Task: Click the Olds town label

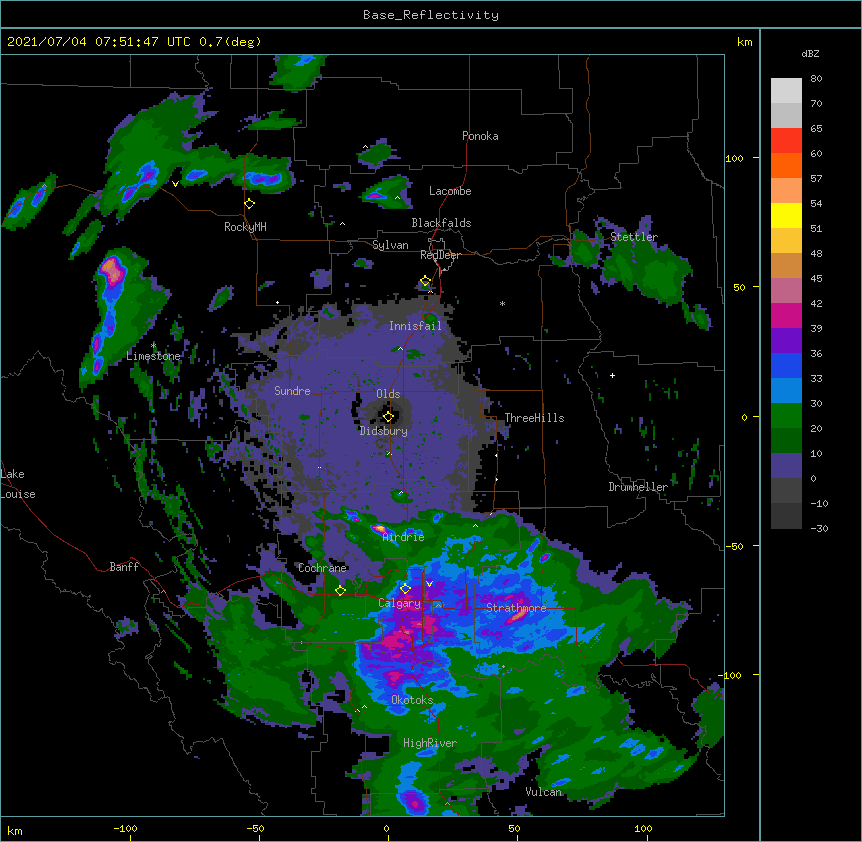Action: coord(388,394)
